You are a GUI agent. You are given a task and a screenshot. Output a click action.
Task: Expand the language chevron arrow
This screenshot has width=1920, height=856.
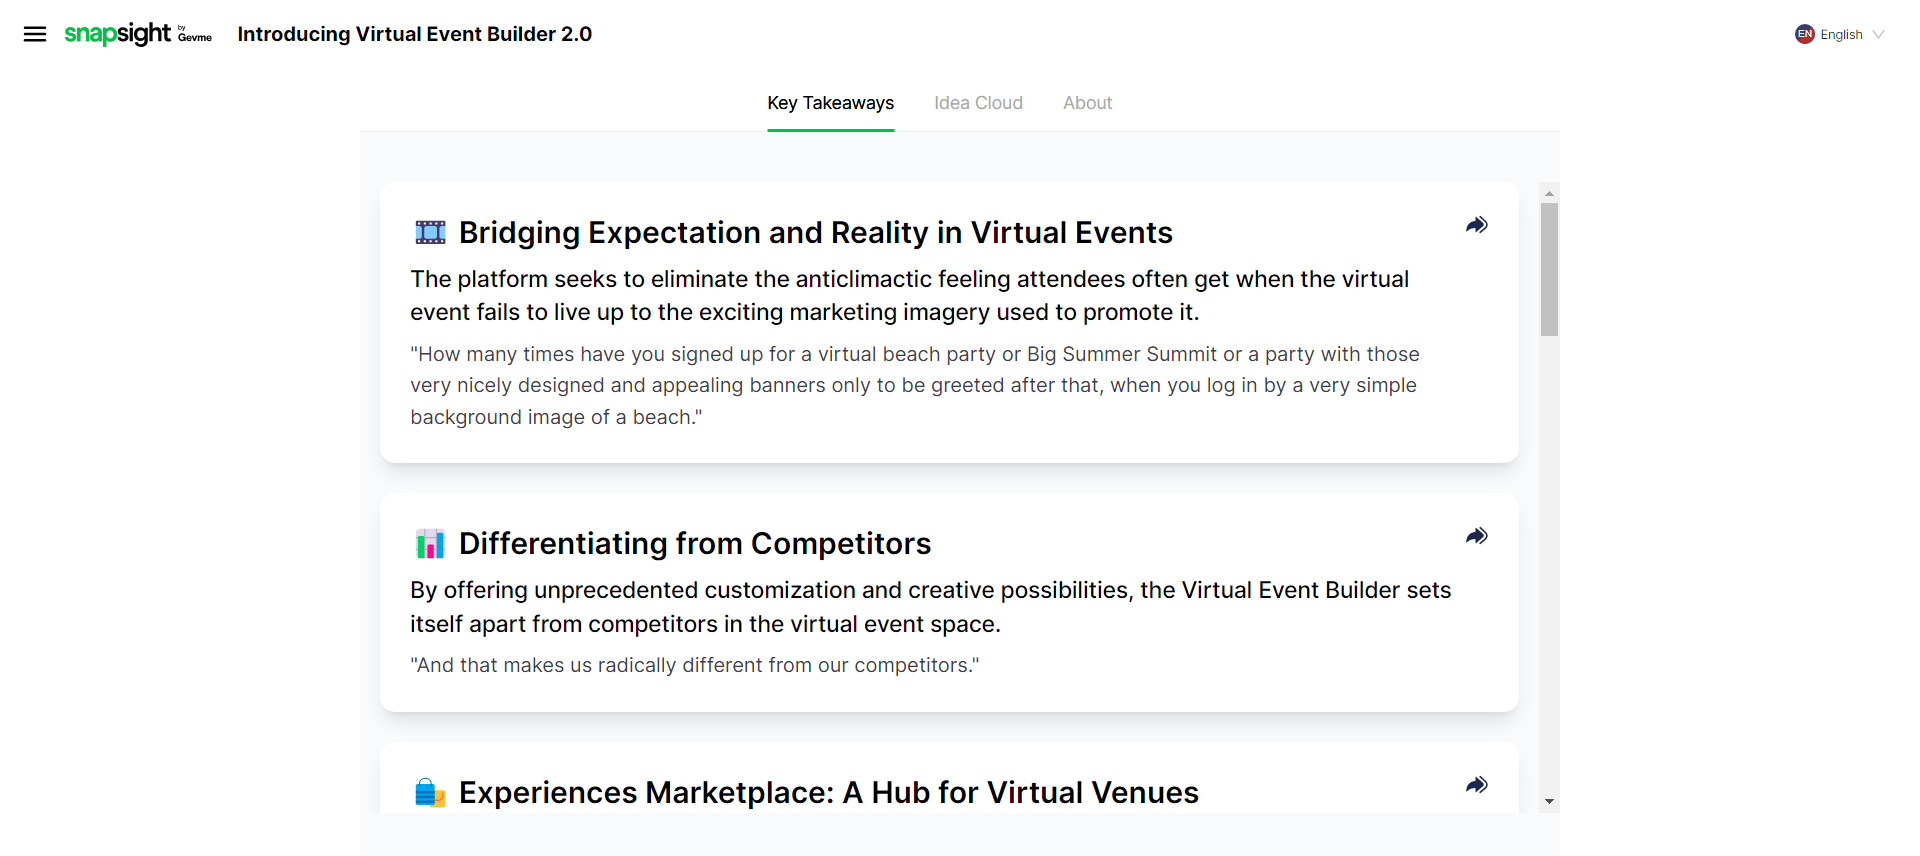click(1878, 34)
